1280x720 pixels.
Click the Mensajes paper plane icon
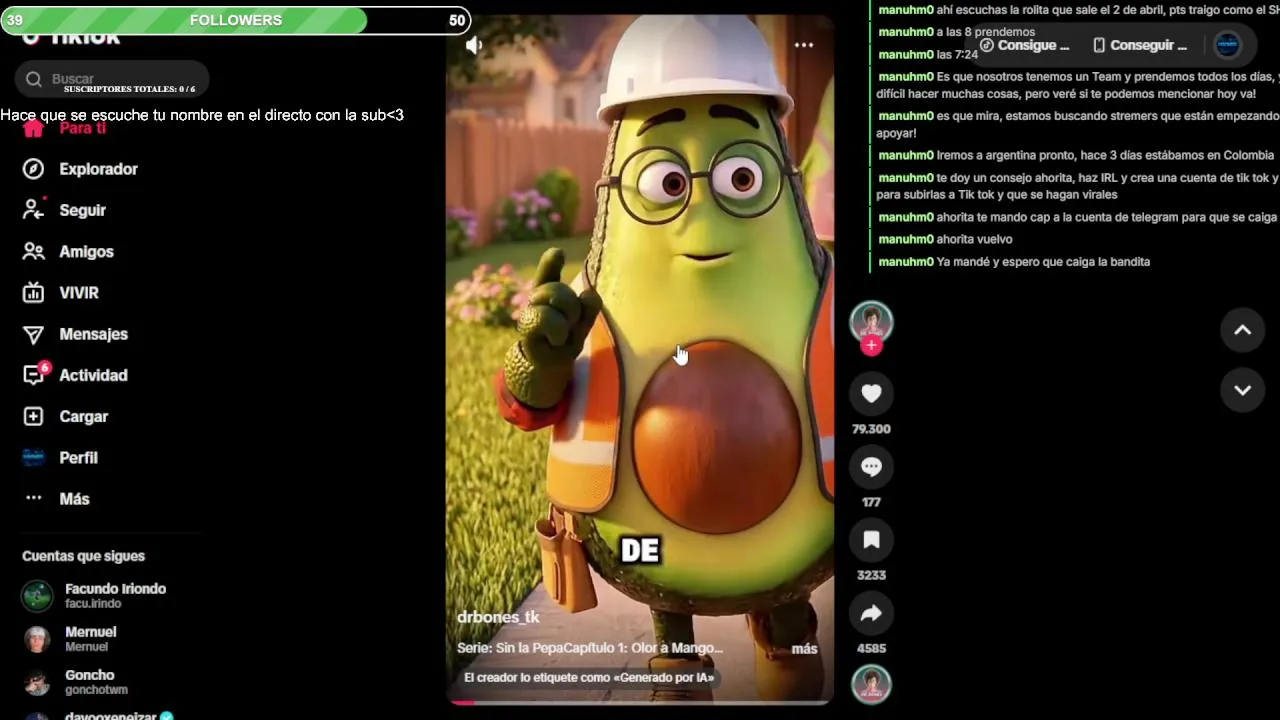(33, 334)
